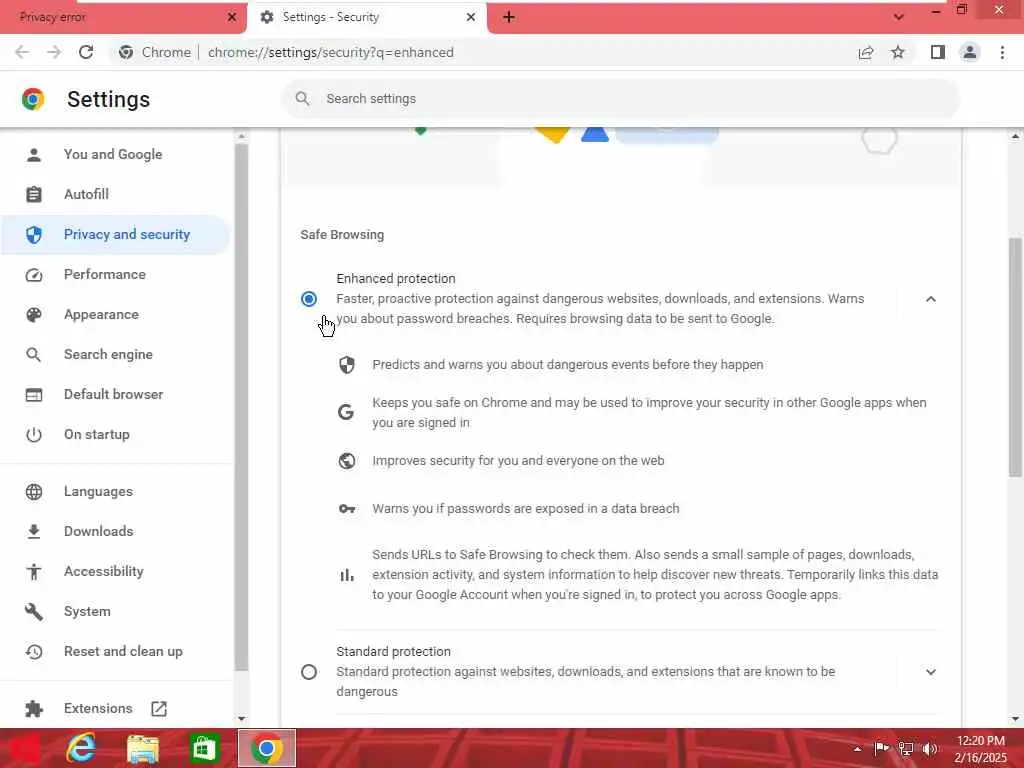This screenshot has width=1024, height=768.
Task: Switch to the Settings - Security tab
Action: (x=367, y=17)
